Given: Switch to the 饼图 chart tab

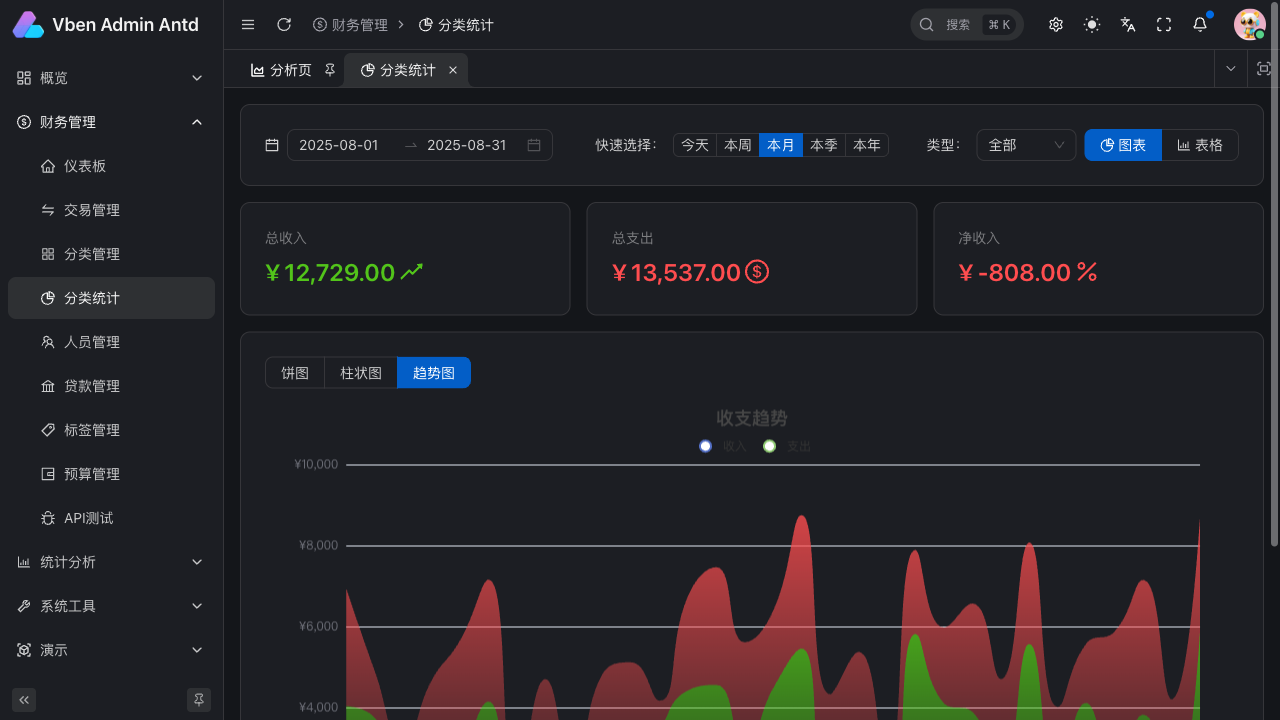Looking at the screenshot, I should [295, 373].
